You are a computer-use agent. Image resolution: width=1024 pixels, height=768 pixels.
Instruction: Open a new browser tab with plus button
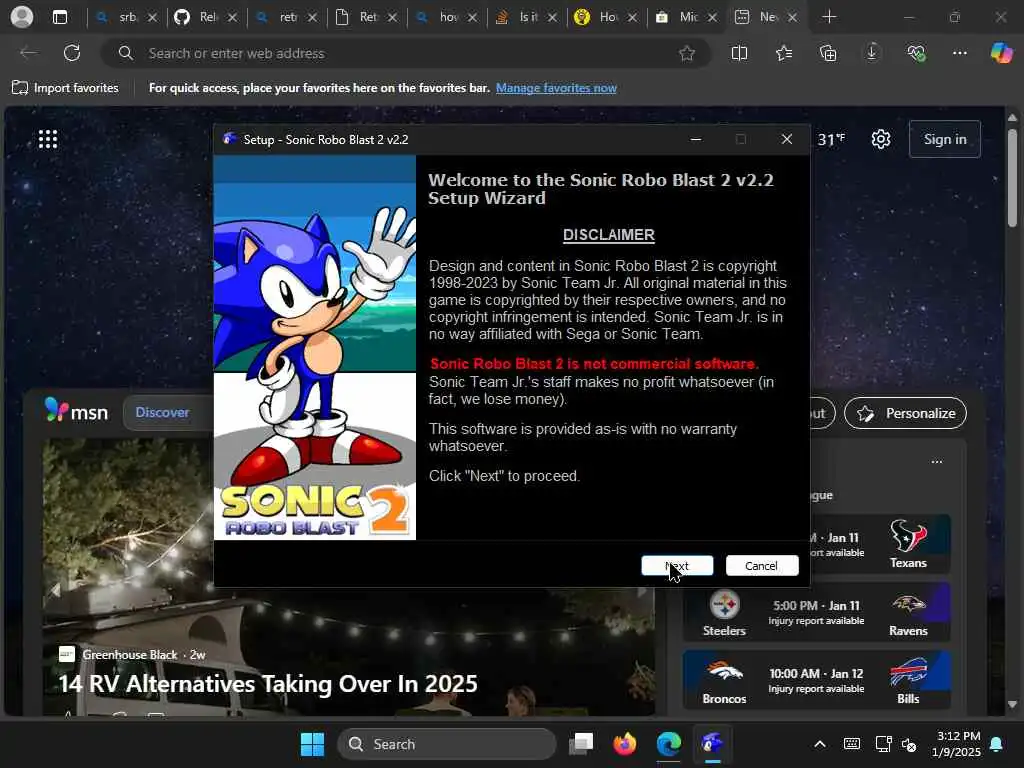click(x=829, y=17)
